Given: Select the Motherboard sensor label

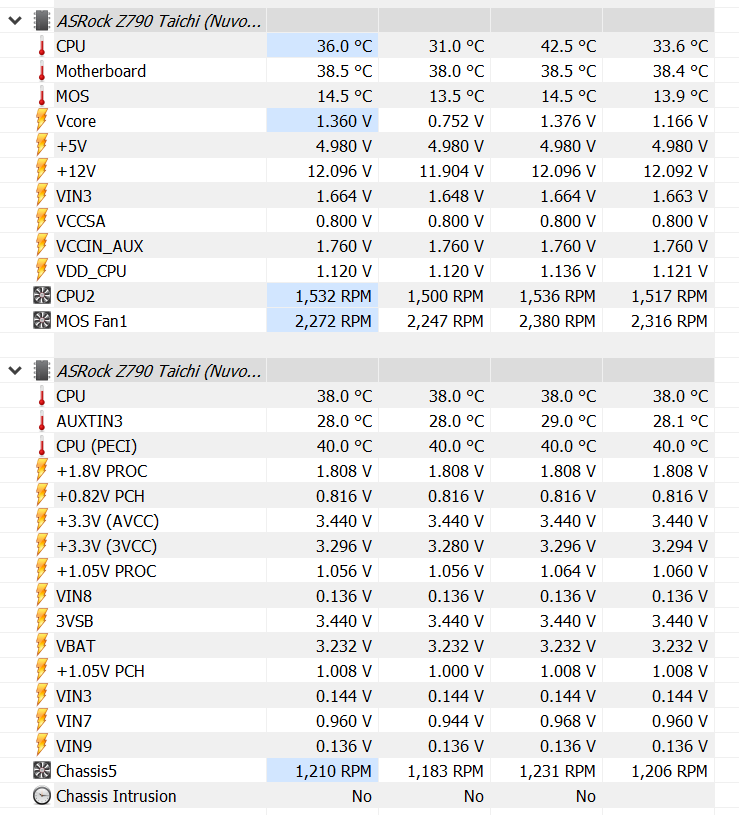Looking at the screenshot, I should (101, 71).
